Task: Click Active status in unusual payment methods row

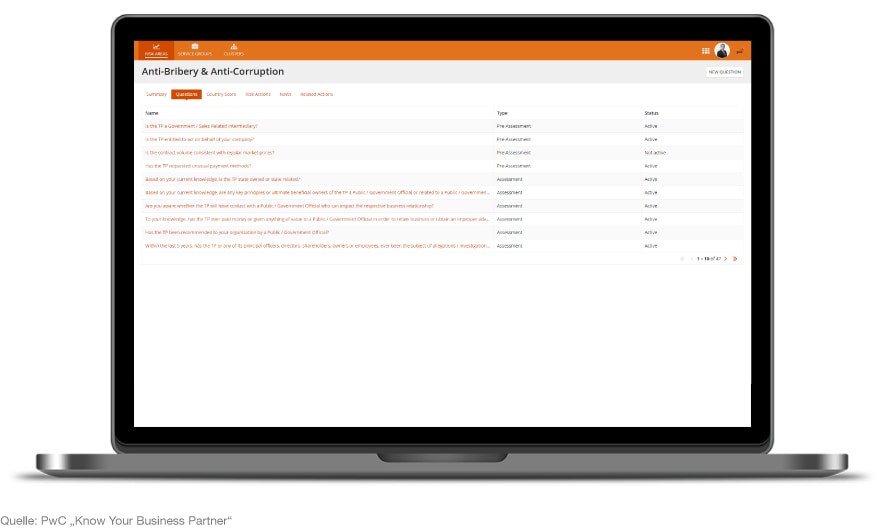Action: pyautogui.click(x=651, y=166)
